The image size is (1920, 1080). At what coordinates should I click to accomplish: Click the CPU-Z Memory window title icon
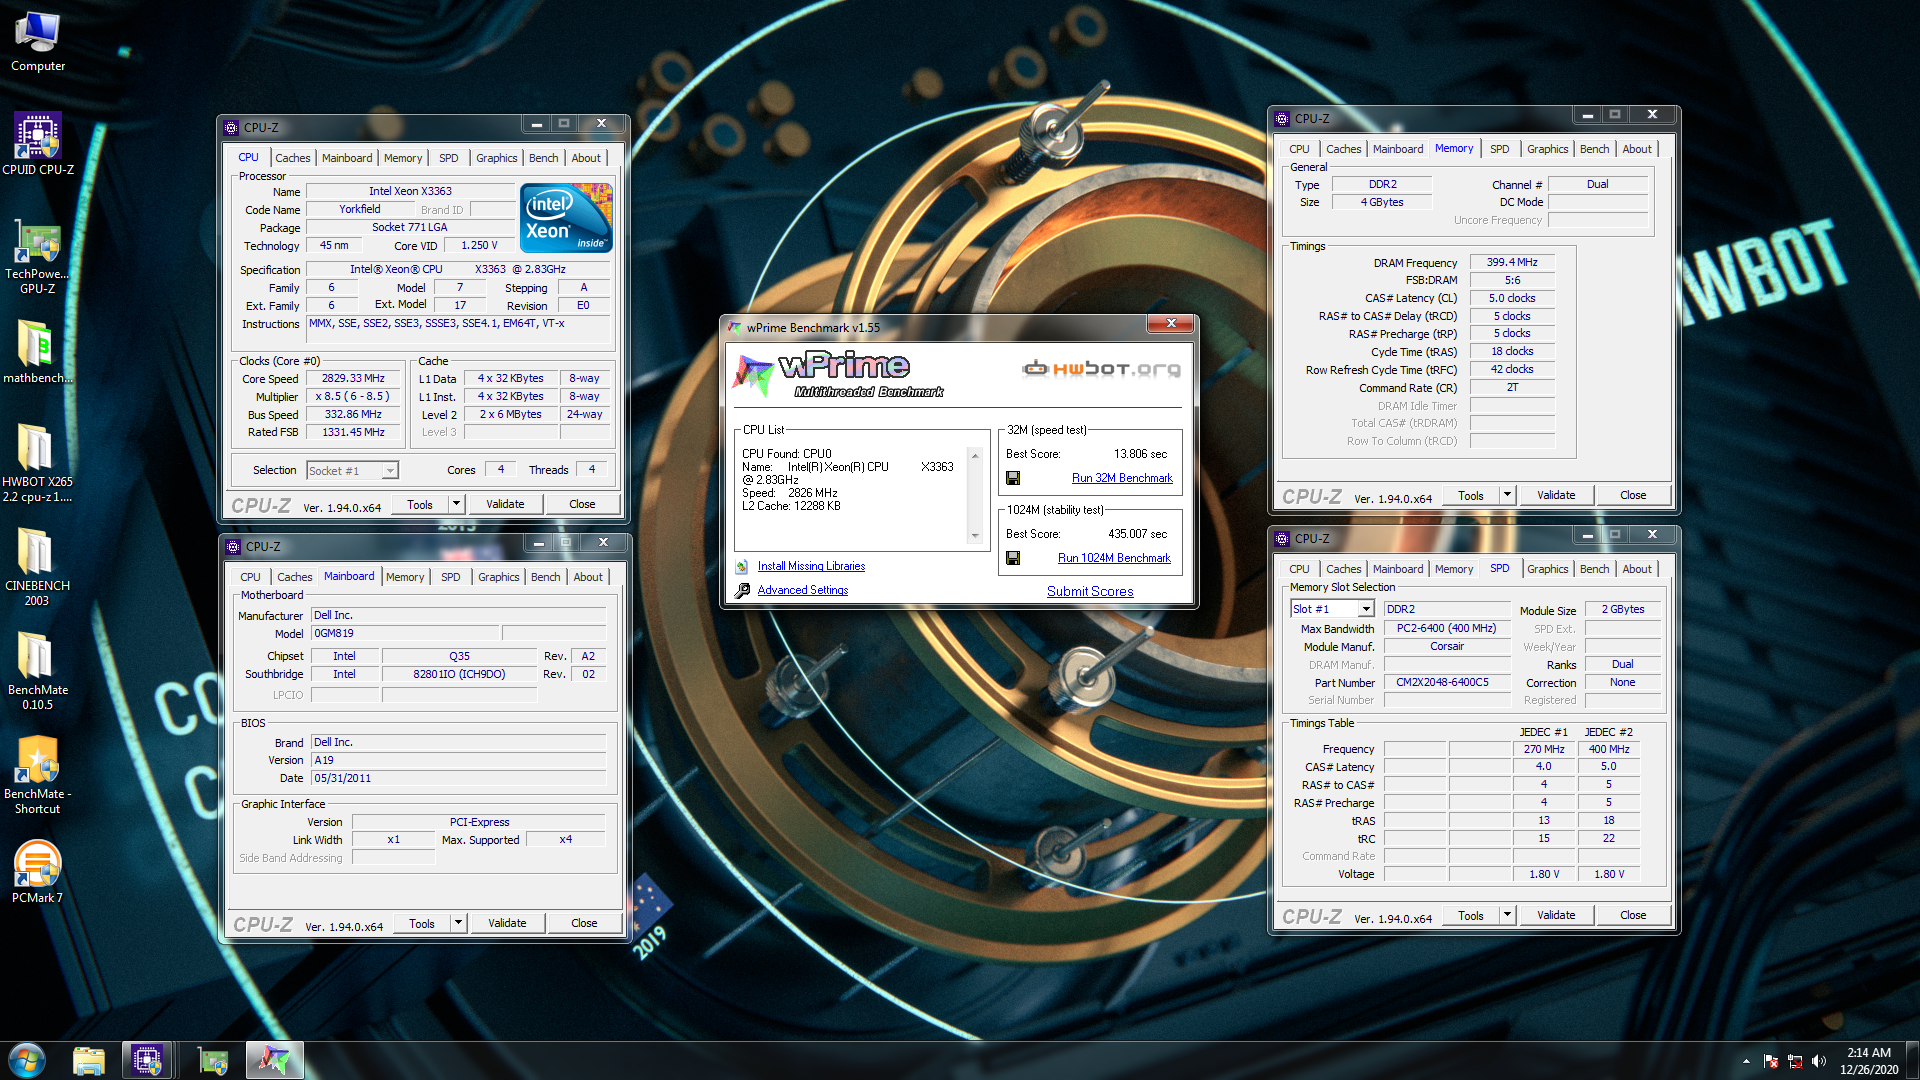click(1282, 118)
